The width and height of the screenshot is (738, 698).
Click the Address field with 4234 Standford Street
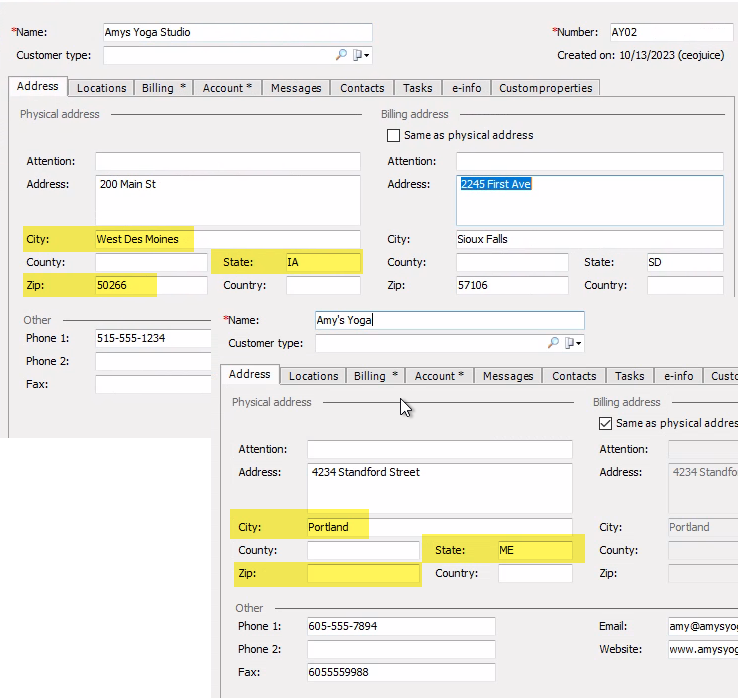(x=440, y=489)
